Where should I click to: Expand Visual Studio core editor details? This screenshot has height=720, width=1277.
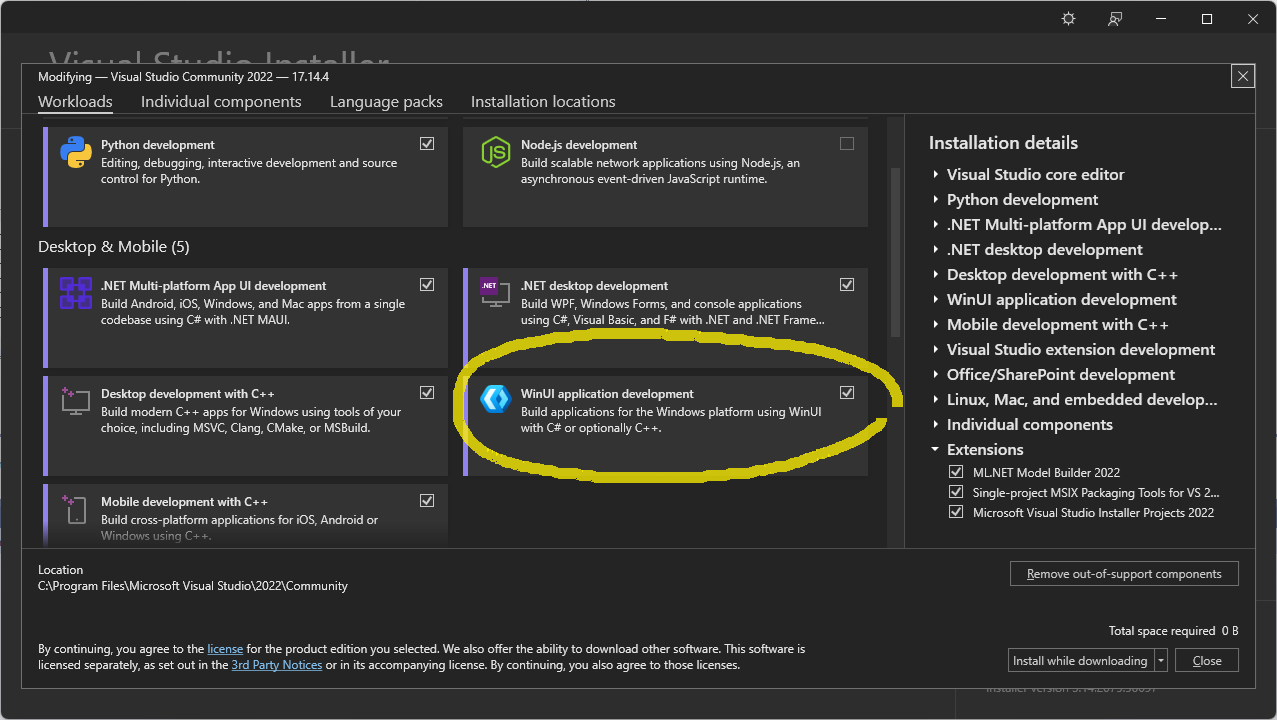936,174
